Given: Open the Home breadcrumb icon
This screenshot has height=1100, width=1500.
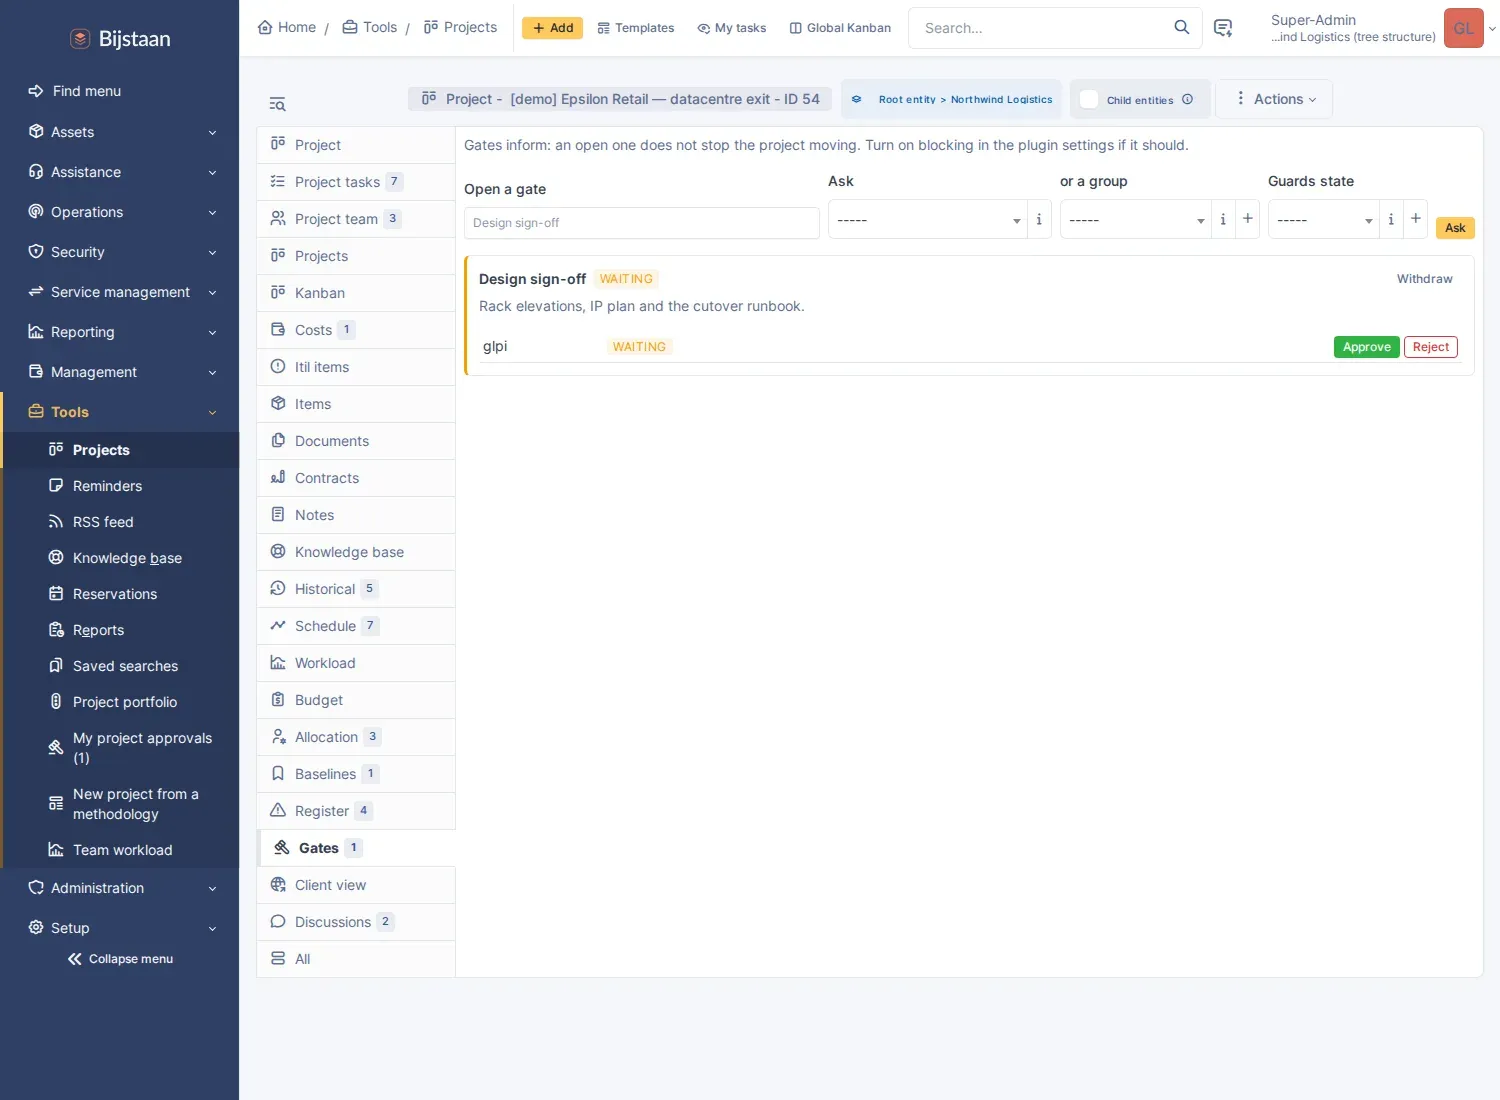Looking at the screenshot, I should pos(265,27).
